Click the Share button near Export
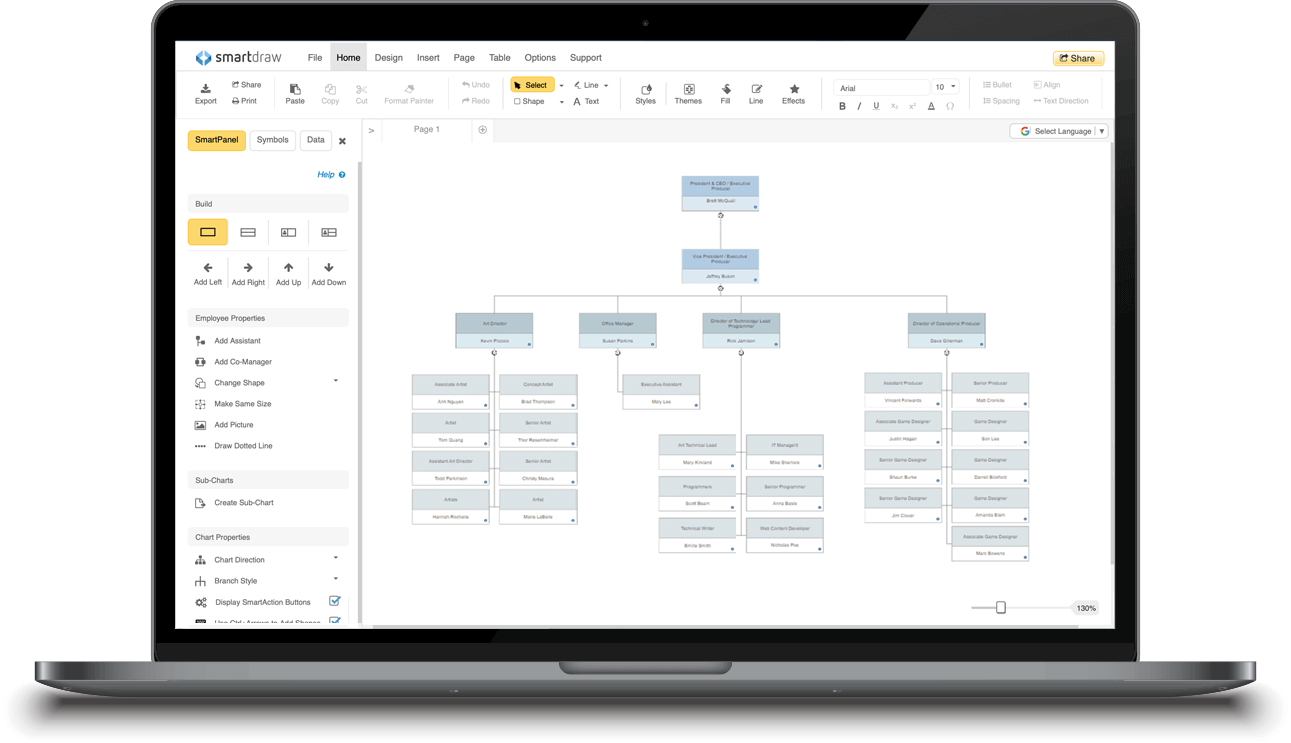Screen dimensions: 1291x743 [x=247, y=85]
